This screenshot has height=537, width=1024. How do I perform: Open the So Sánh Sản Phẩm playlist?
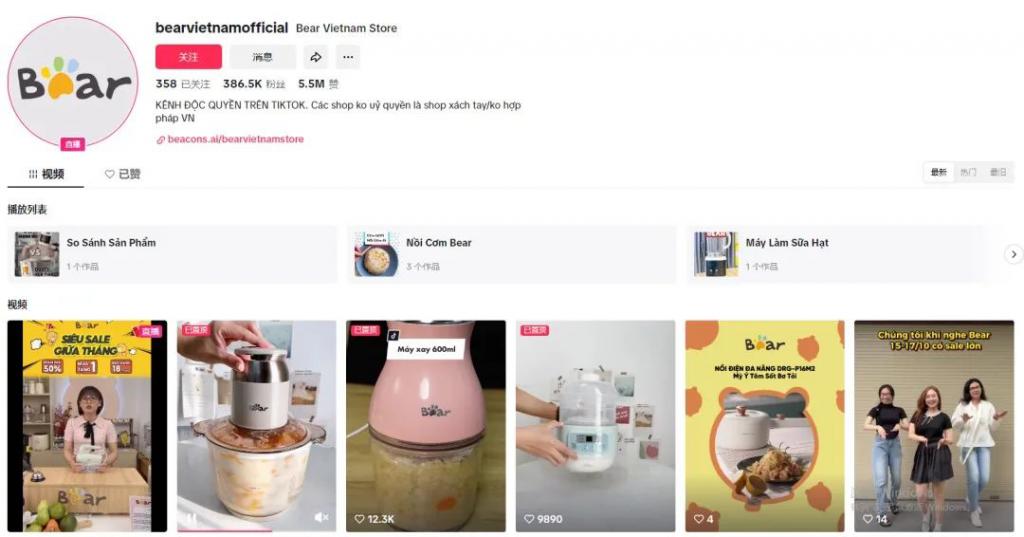coord(172,254)
